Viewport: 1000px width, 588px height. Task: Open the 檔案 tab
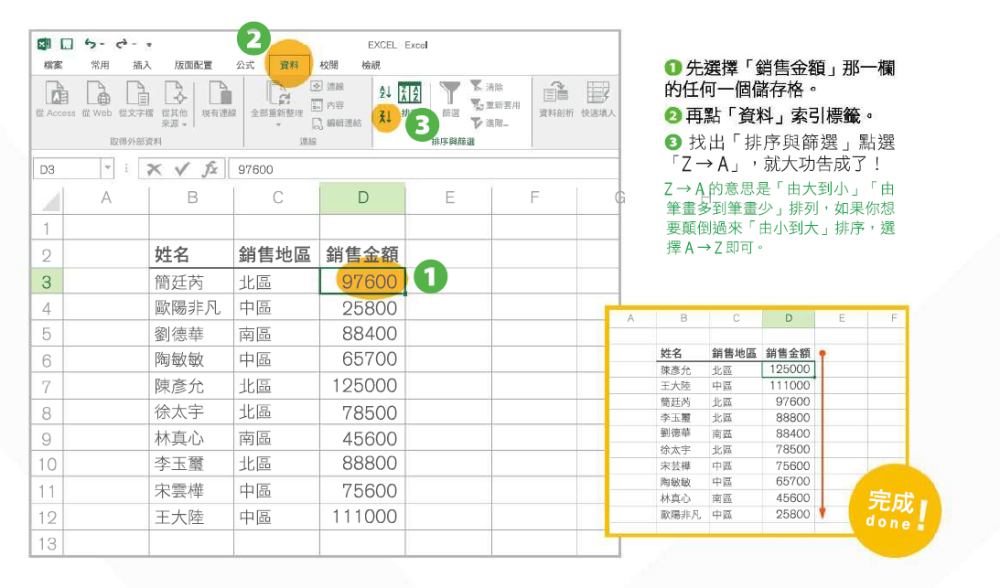pos(53,65)
